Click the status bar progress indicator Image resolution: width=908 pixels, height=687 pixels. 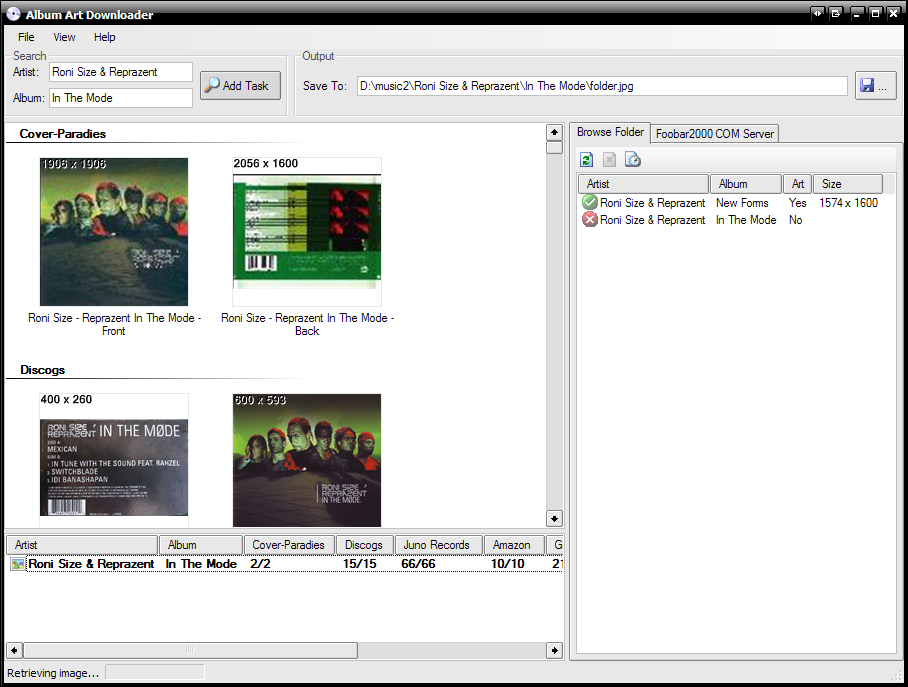[x=155, y=672]
